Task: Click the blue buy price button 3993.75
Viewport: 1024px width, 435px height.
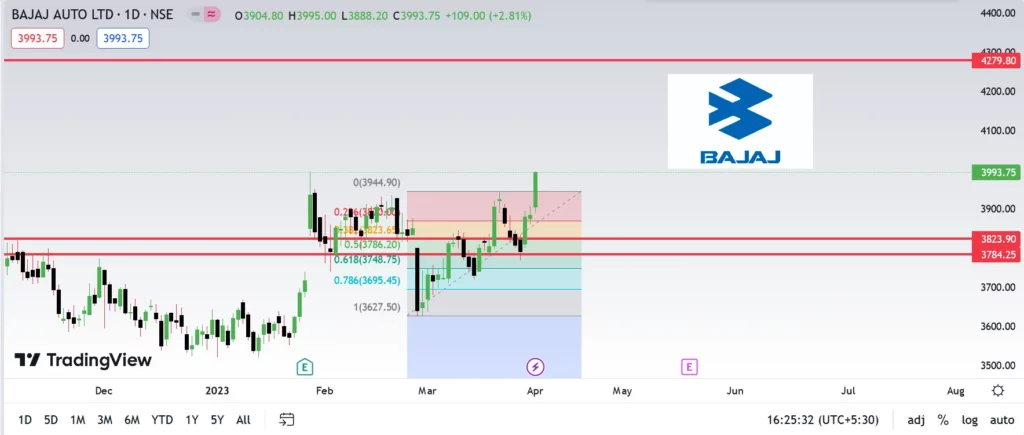Action: 123,39
